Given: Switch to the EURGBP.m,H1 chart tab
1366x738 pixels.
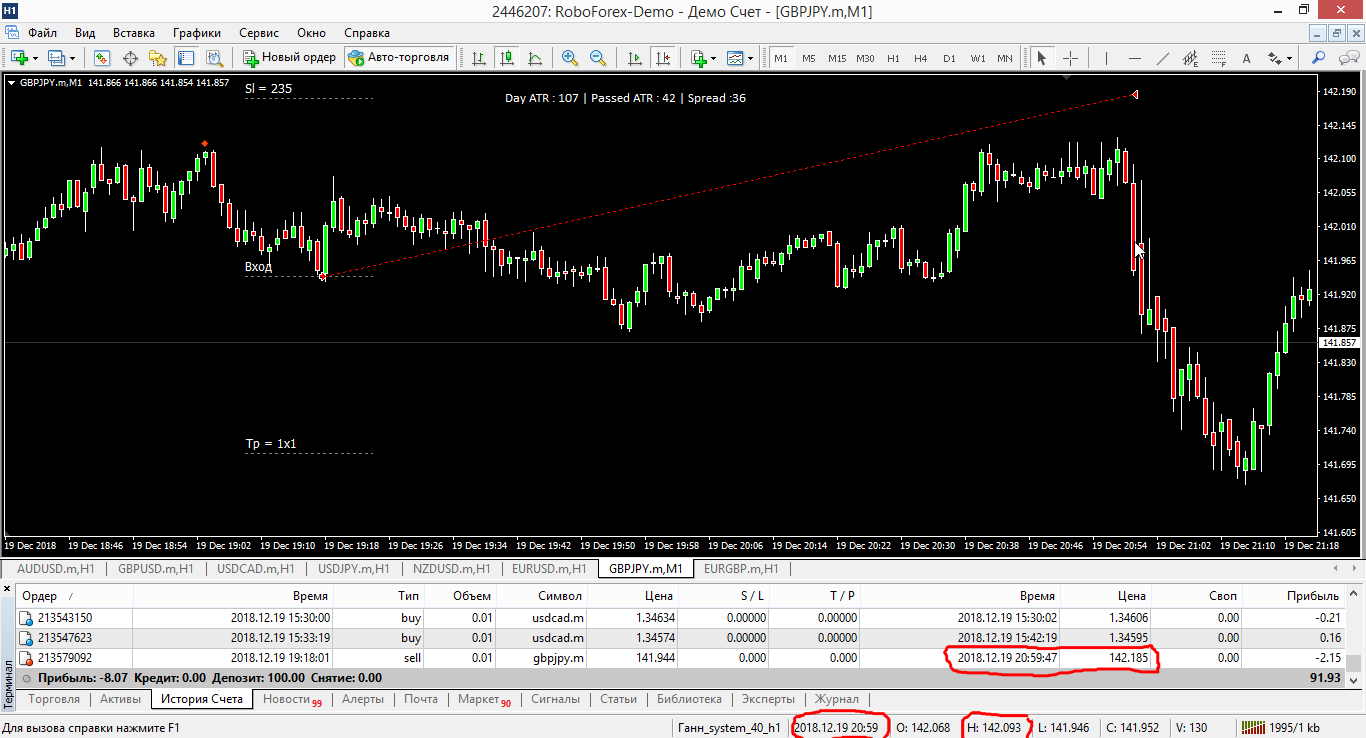Looking at the screenshot, I should [741, 569].
